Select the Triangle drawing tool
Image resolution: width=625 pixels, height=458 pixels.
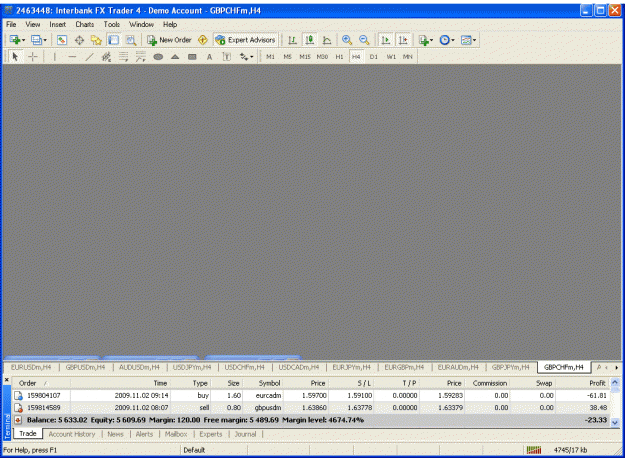point(175,57)
